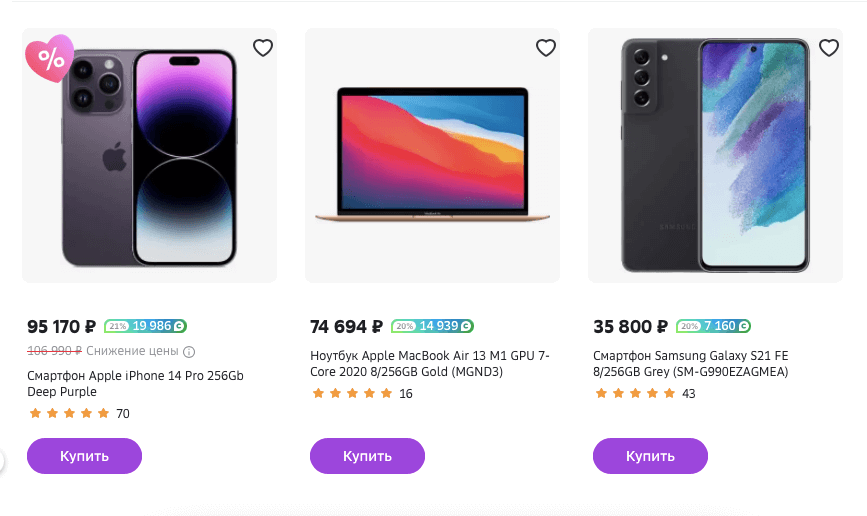
Task: Open price reduction info icon
Action: click(x=189, y=351)
